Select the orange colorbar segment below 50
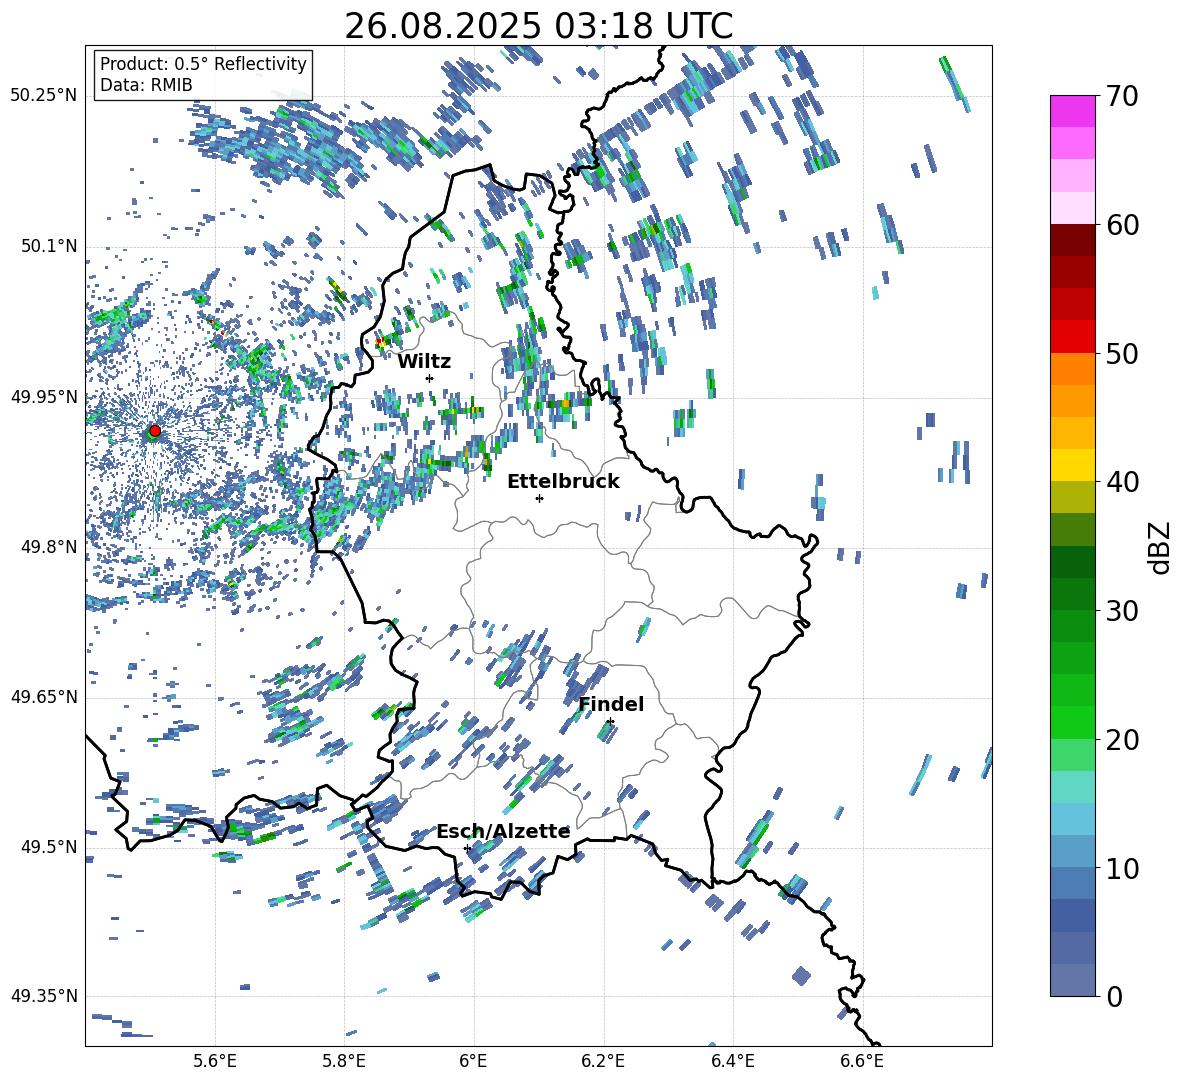The height and width of the screenshot is (1081, 1184). pos(1072,369)
